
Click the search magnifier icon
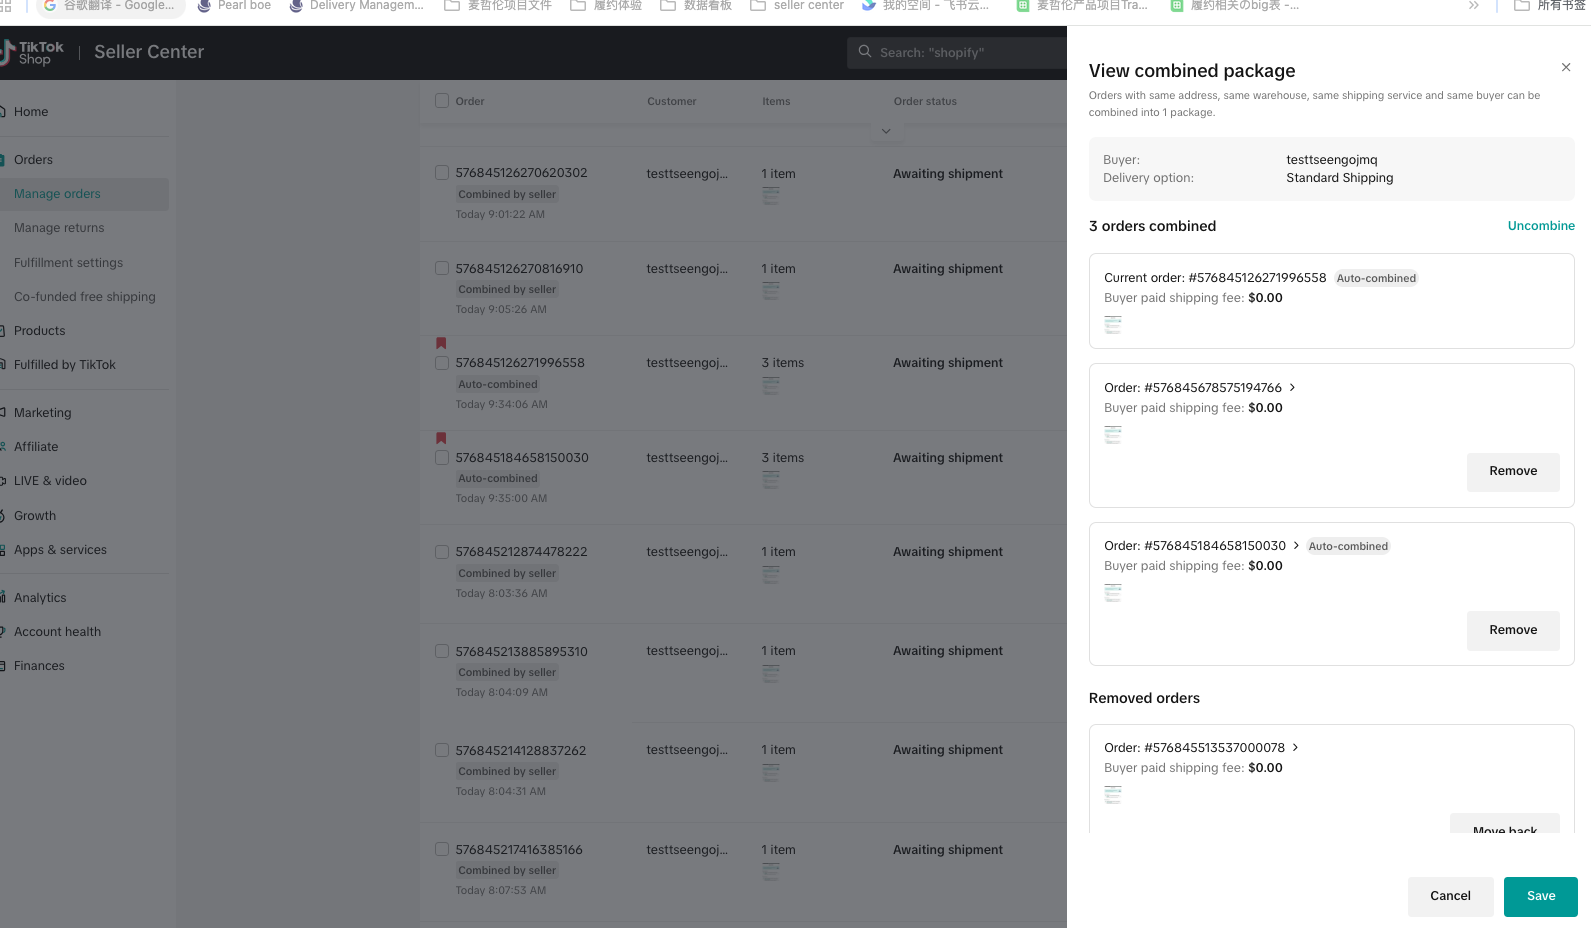tap(865, 52)
